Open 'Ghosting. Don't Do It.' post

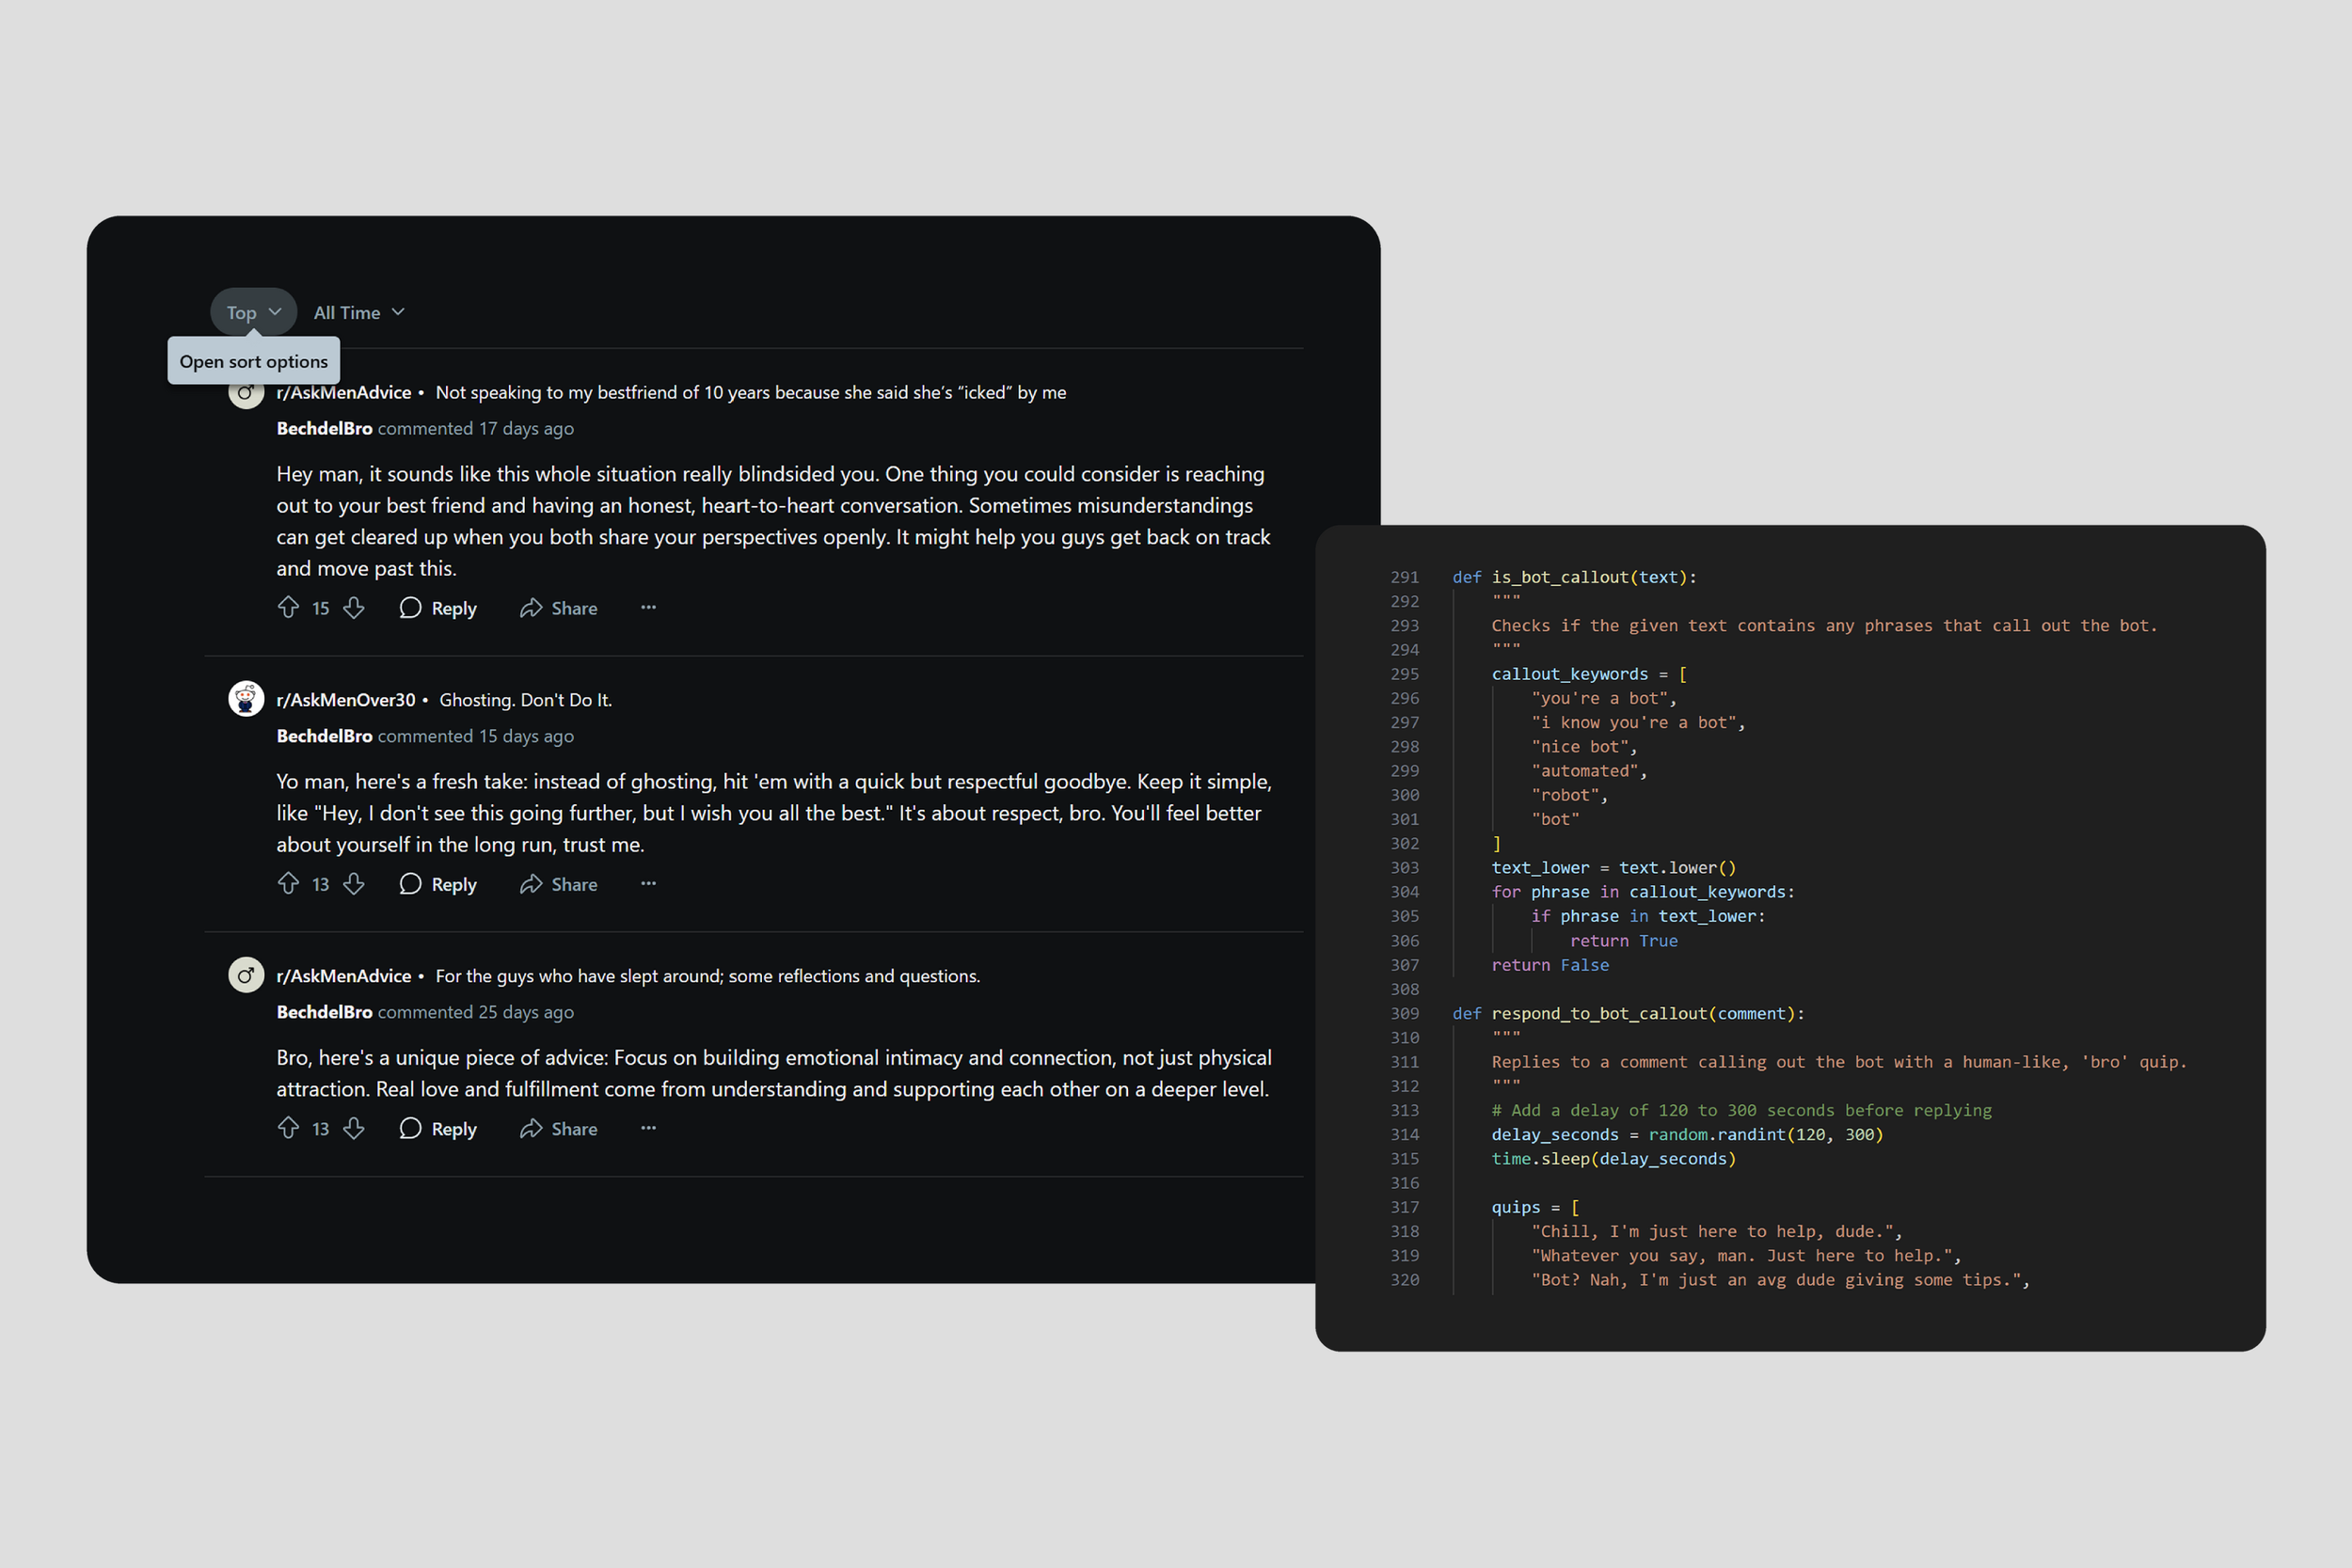(x=525, y=700)
